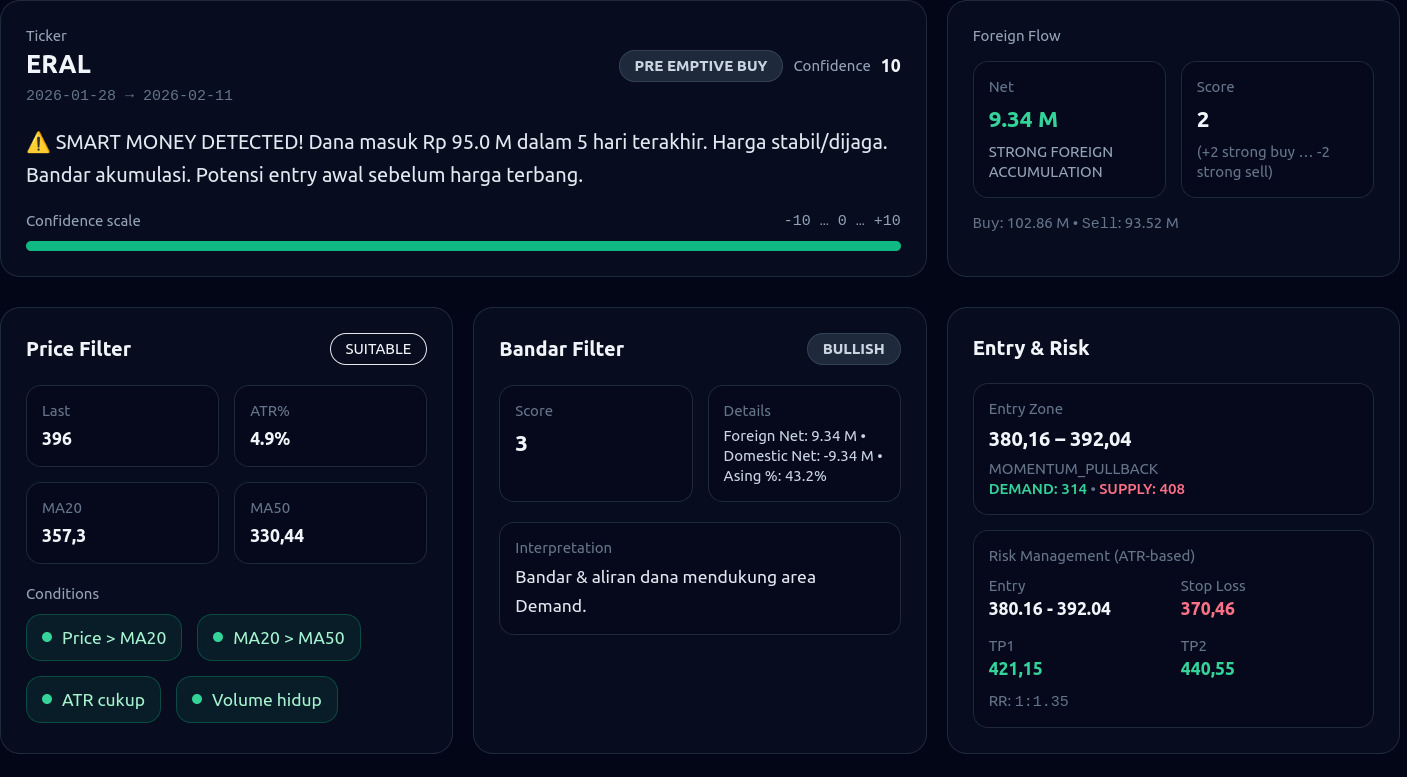The height and width of the screenshot is (777, 1407).
Task: Select the Foreign Flow Net 9.34 M card
Action: tap(1069, 130)
